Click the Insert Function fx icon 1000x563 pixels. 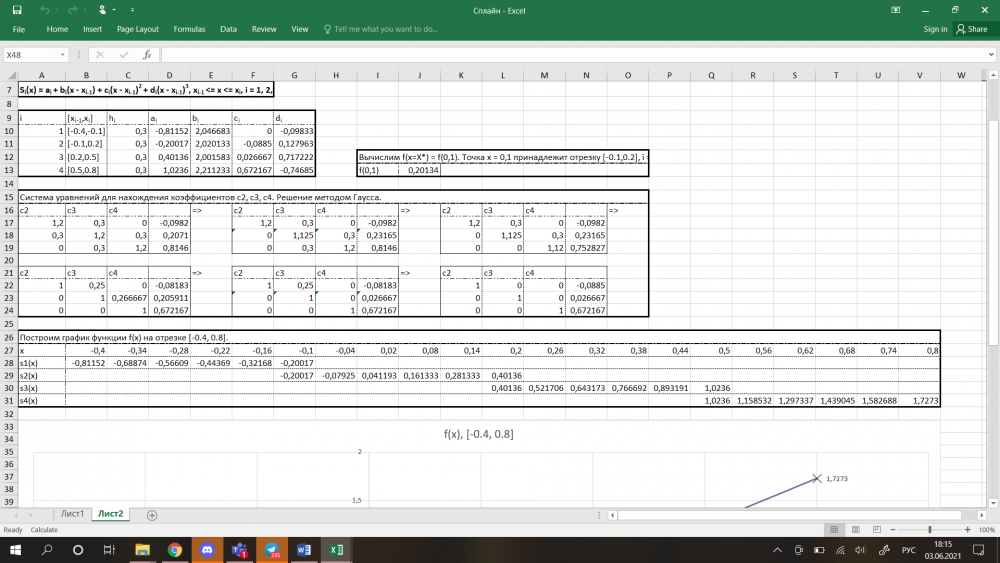[x=147, y=55]
